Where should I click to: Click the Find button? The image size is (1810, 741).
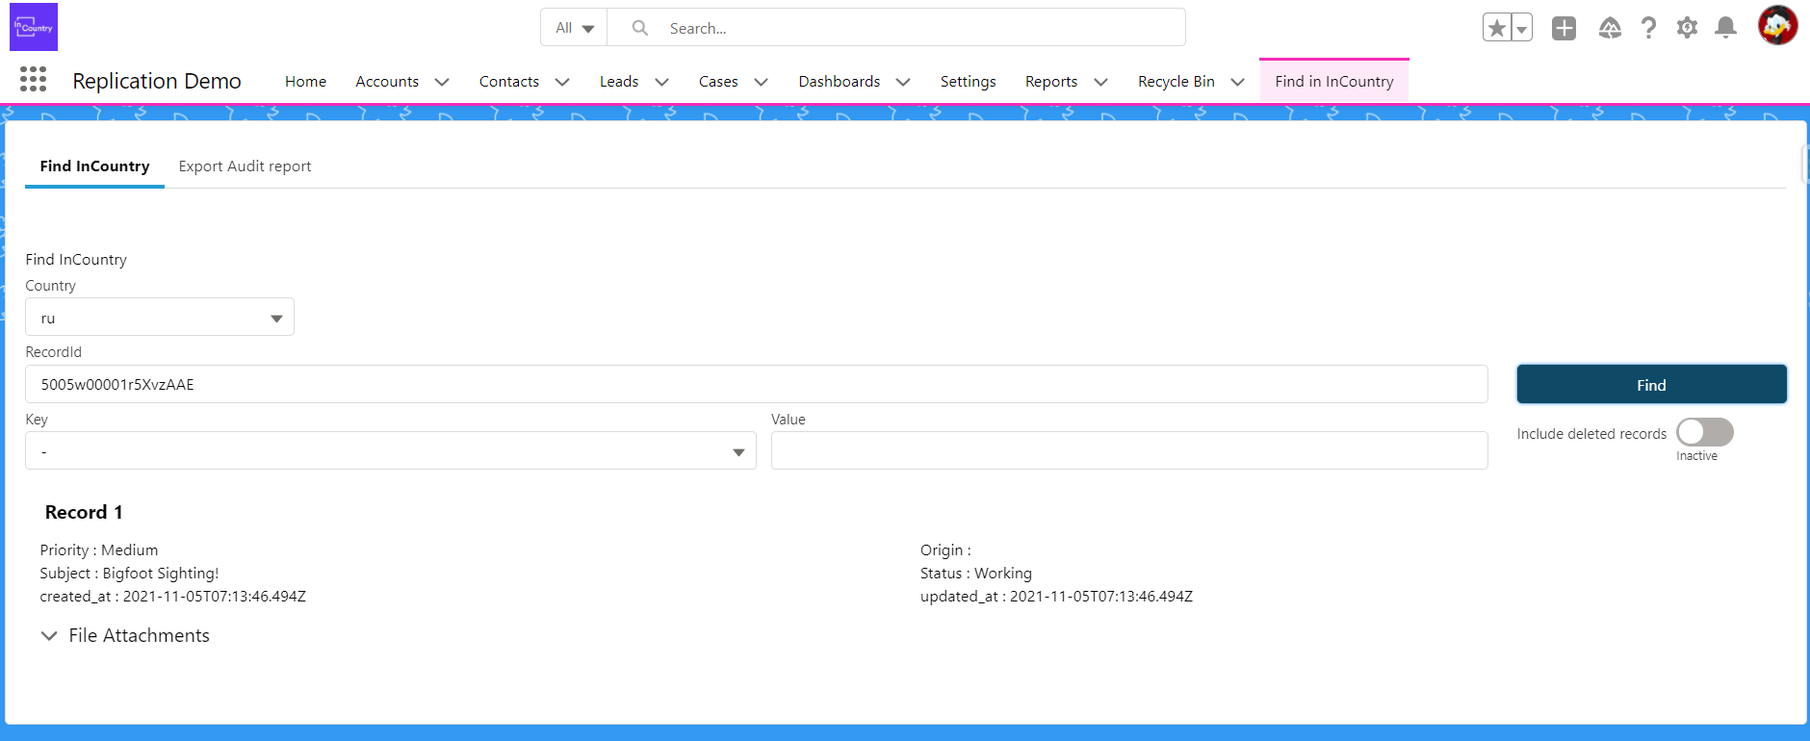click(1651, 385)
